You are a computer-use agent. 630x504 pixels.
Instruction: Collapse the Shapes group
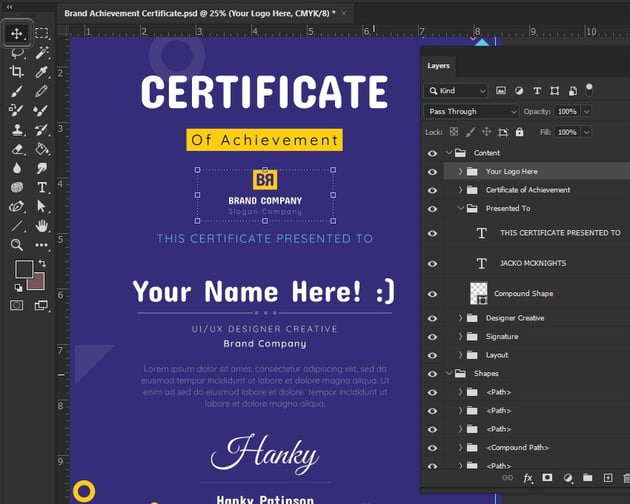[x=449, y=373]
